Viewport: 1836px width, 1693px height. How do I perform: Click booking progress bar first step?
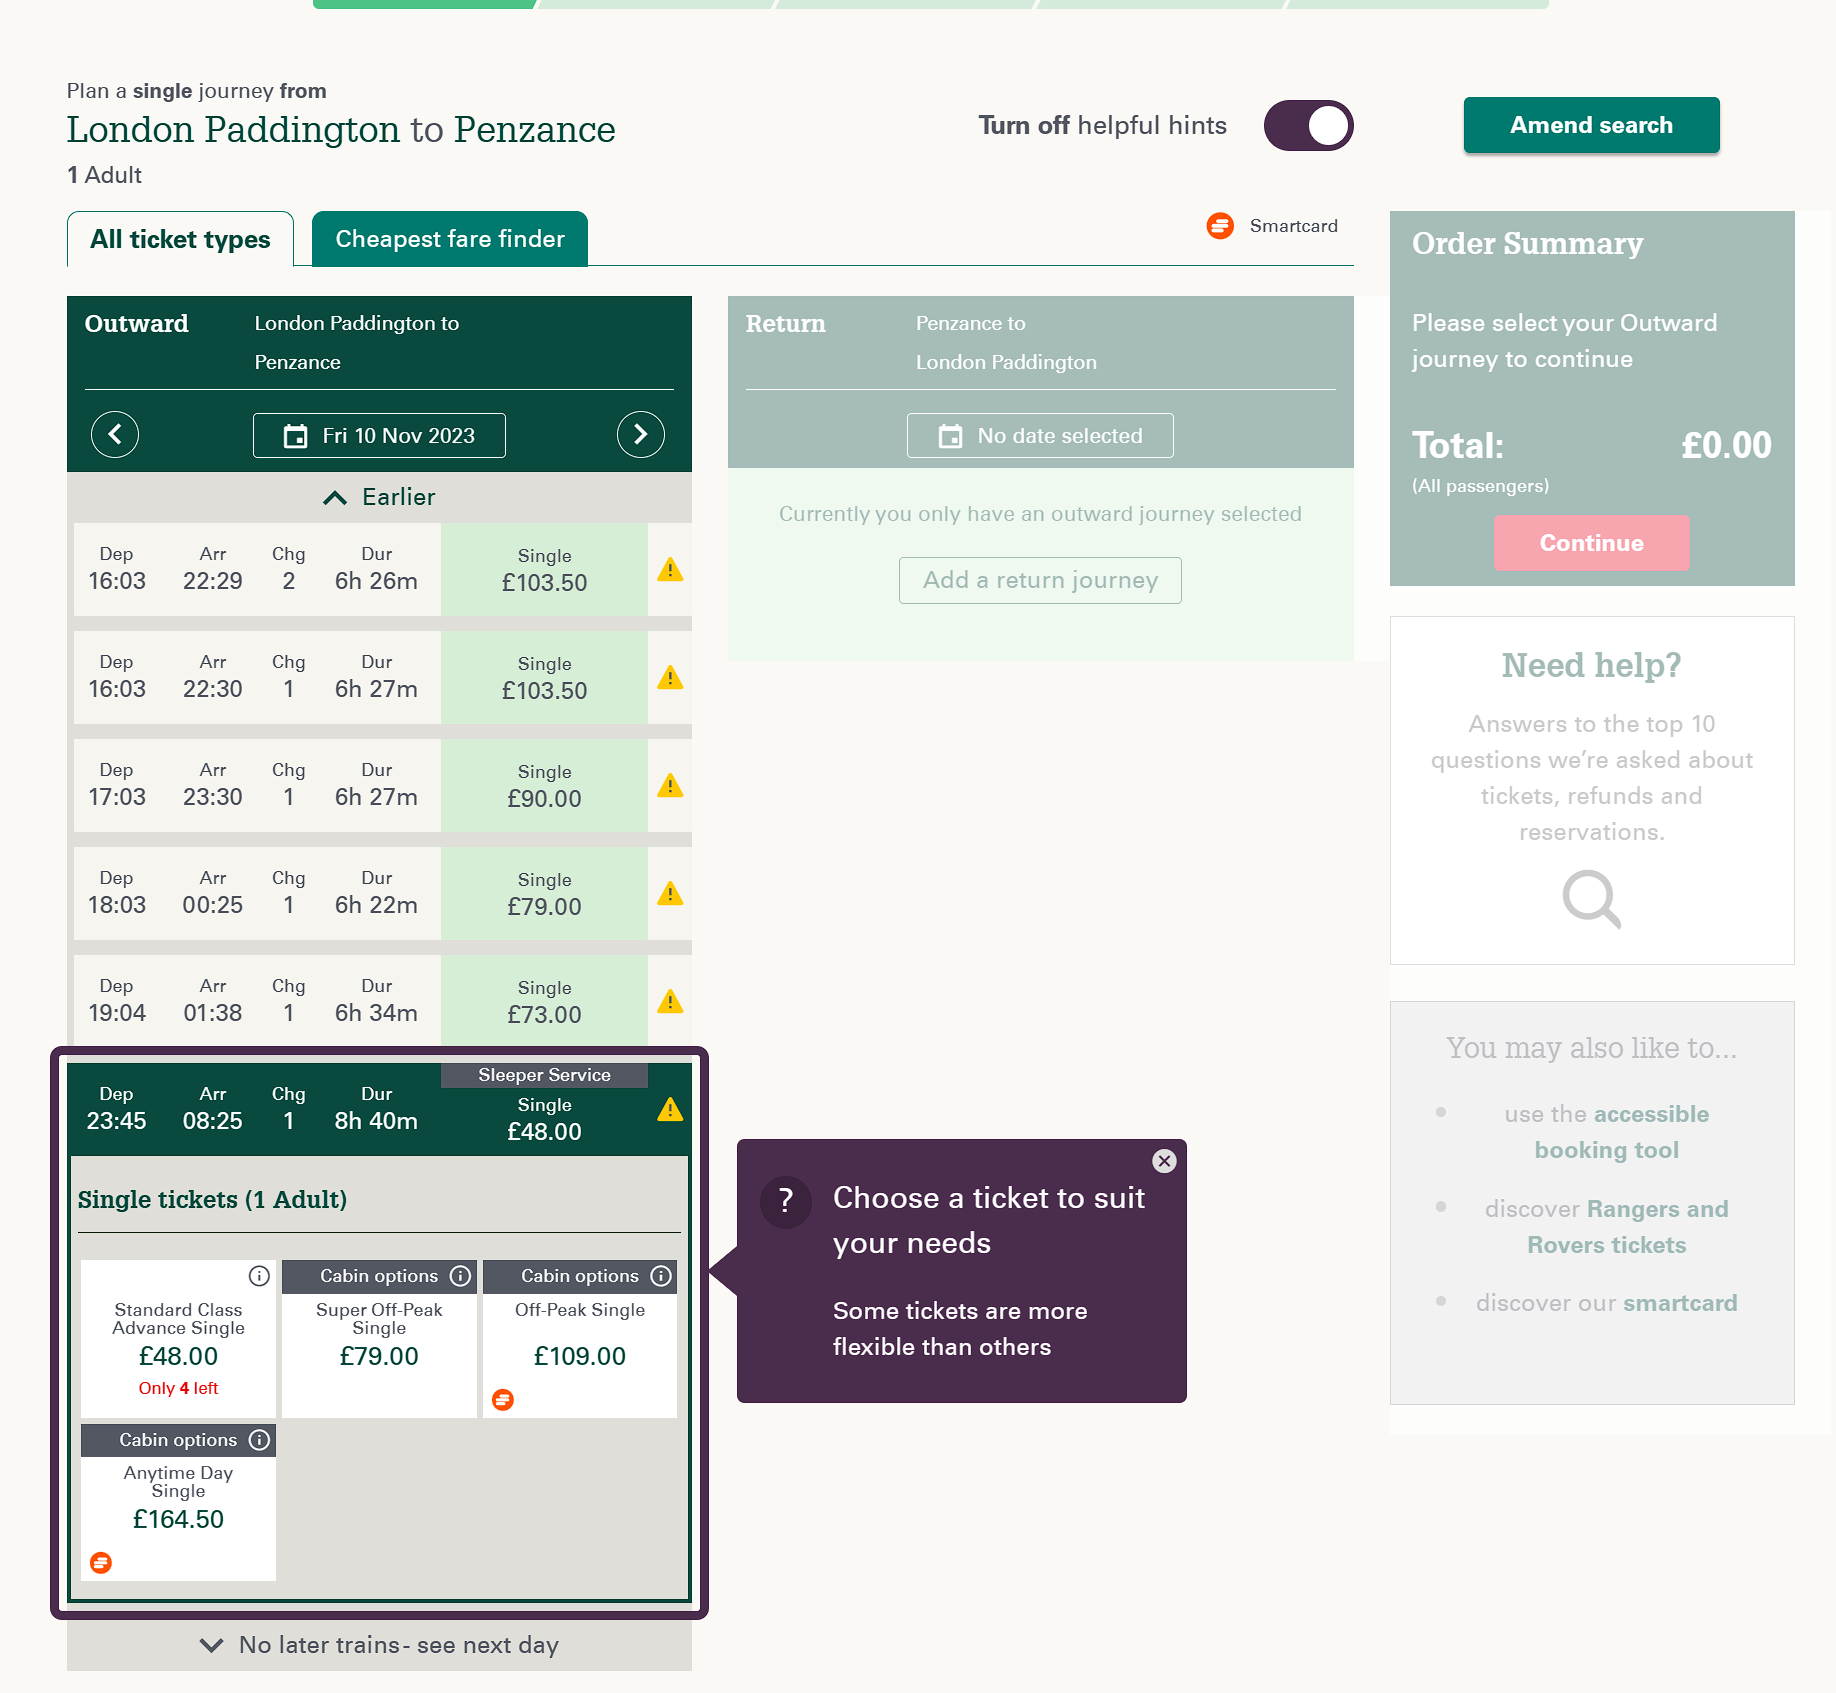[425, 4]
